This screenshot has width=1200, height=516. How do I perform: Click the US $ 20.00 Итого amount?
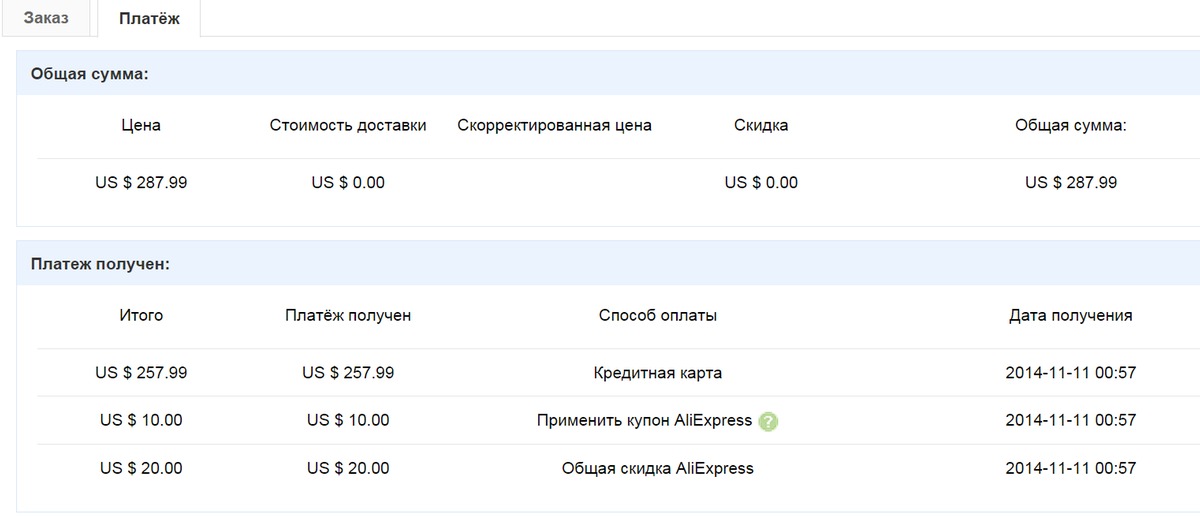coord(141,468)
